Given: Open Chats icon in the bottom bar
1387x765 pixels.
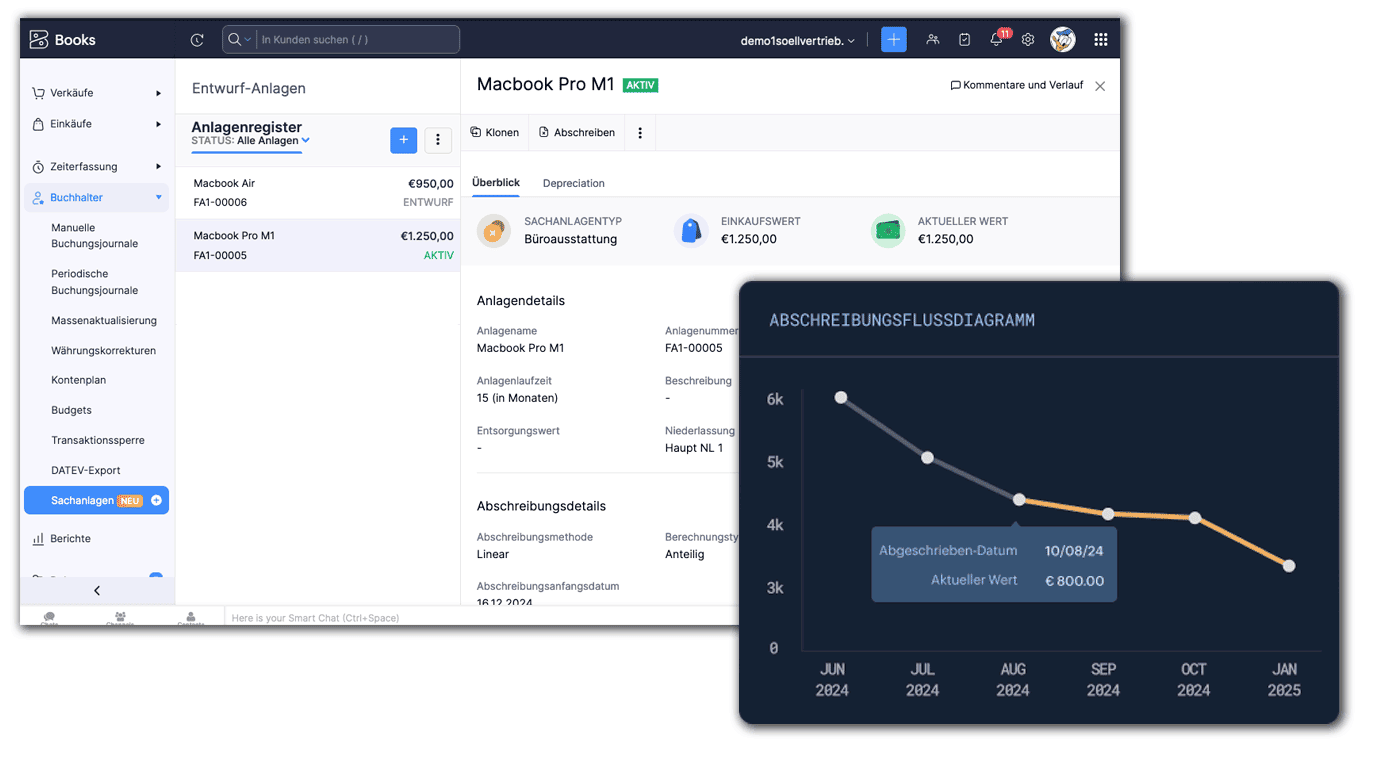Looking at the screenshot, I should point(49,618).
